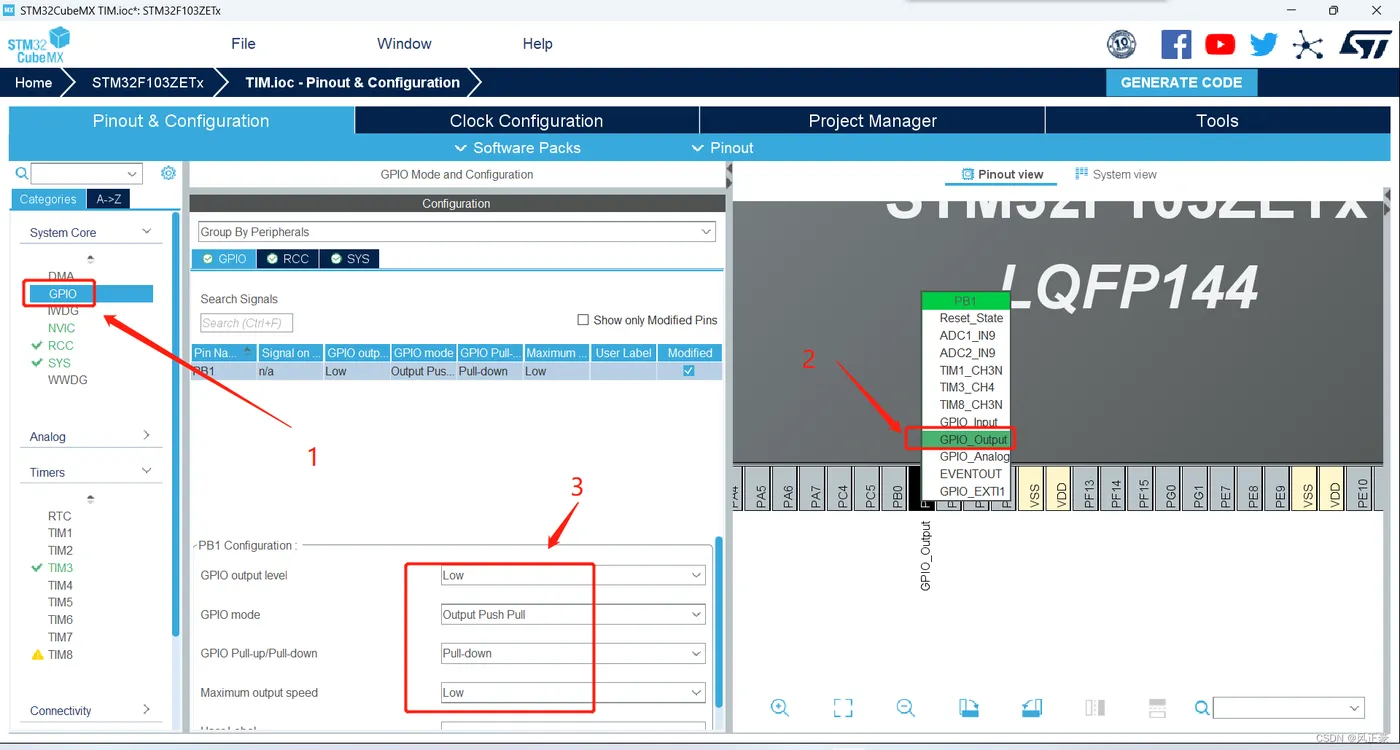Switch to System view
This screenshot has height=750, width=1400.
tap(1116, 174)
